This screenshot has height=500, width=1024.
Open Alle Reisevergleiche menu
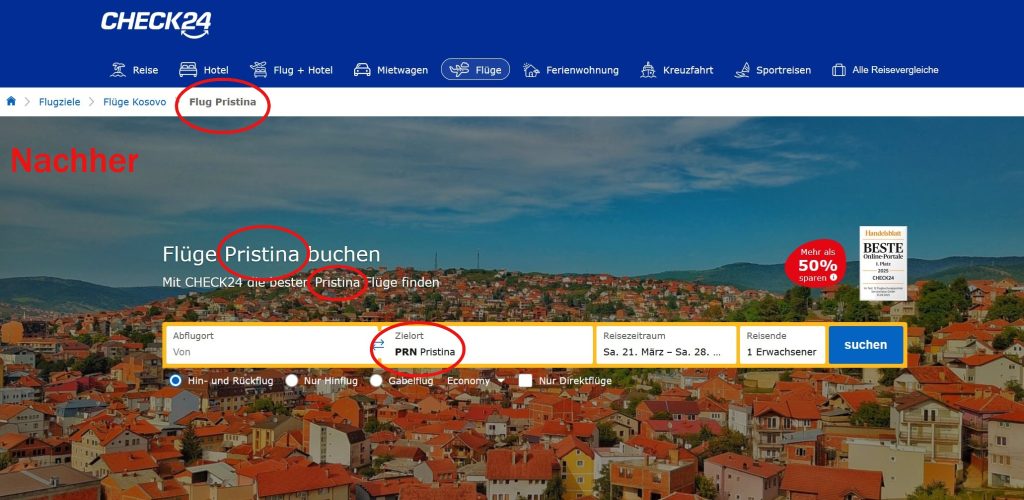[x=882, y=70]
